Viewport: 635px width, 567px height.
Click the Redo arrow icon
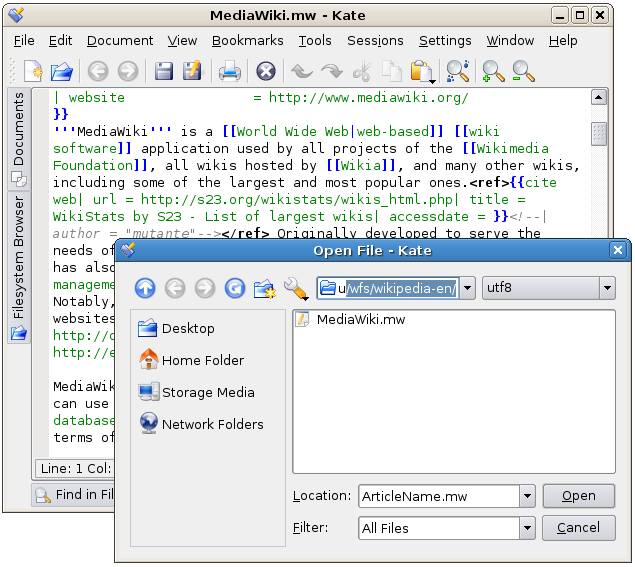tap(332, 71)
